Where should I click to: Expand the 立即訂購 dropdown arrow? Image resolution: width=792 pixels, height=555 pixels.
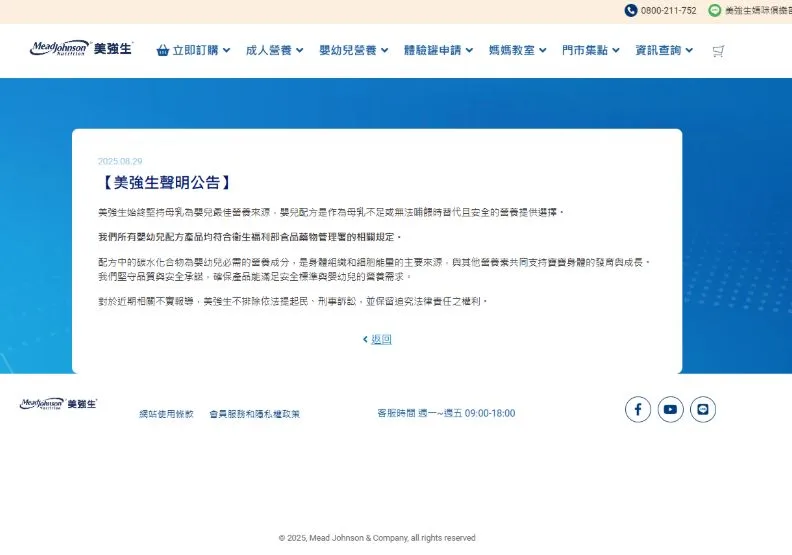(x=226, y=50)
